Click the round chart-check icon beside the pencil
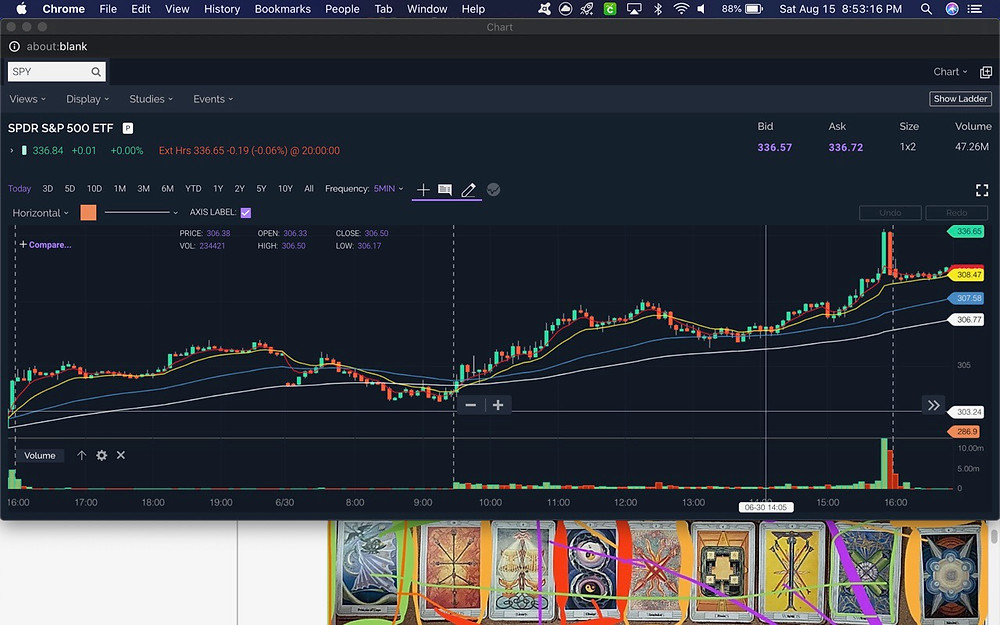The height and width of the screenshot is (625, 1000). [x=493, y=189]
